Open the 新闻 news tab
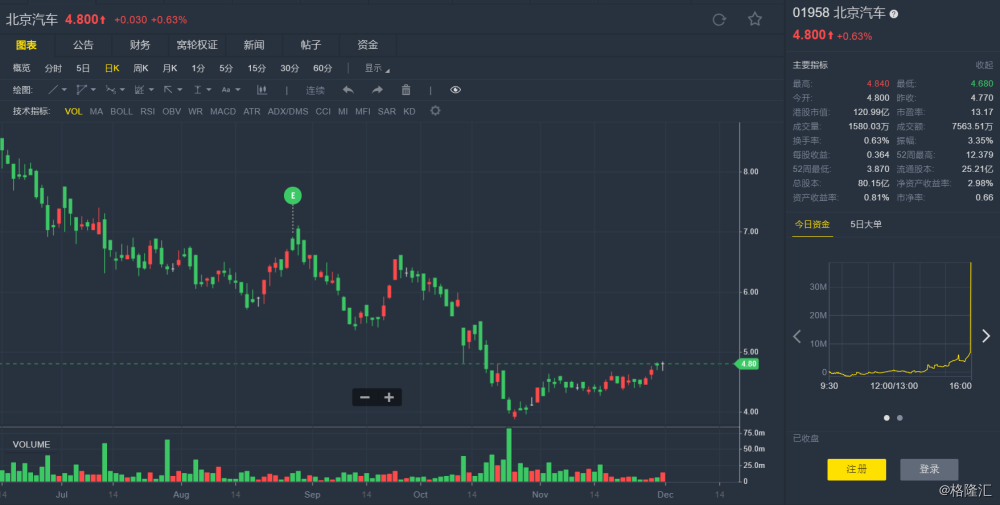Viewport: 1000px width, 505px height. 254,45
